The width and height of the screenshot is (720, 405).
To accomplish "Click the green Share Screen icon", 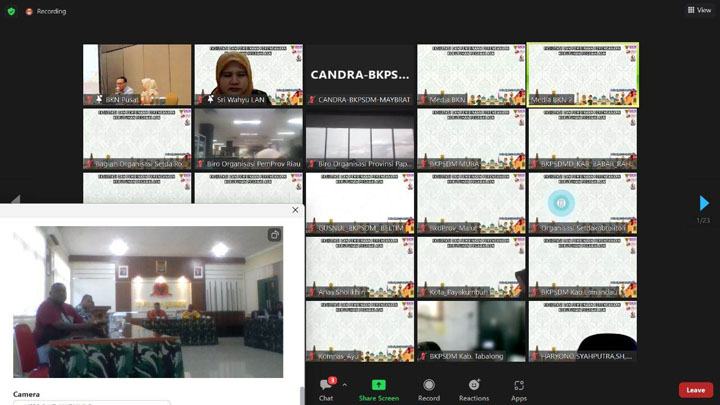I will click(x=379, y=385).
